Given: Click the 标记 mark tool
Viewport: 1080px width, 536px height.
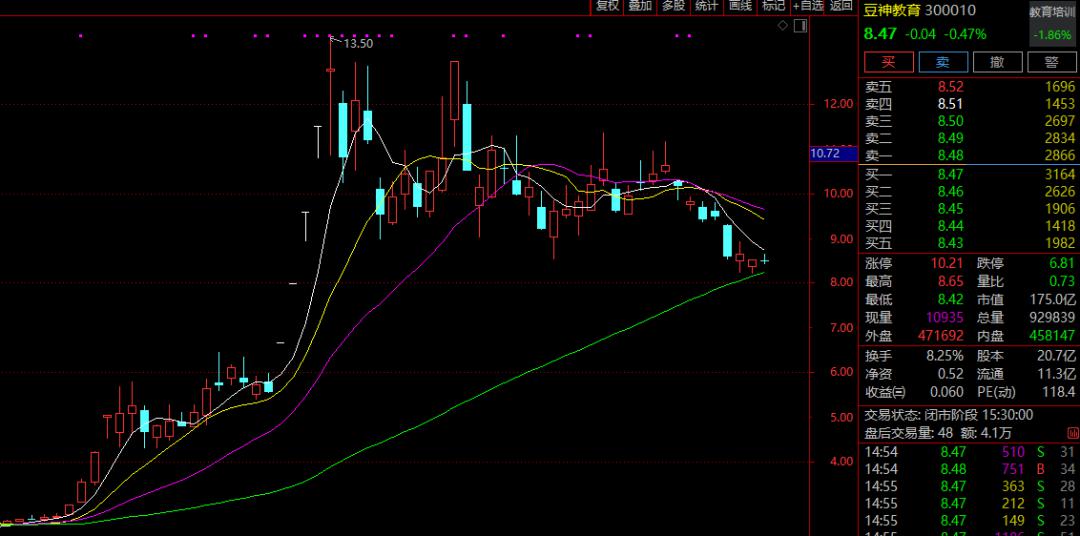Looking at the screenshot, I should pyautogui.click(x=772, y=6).
